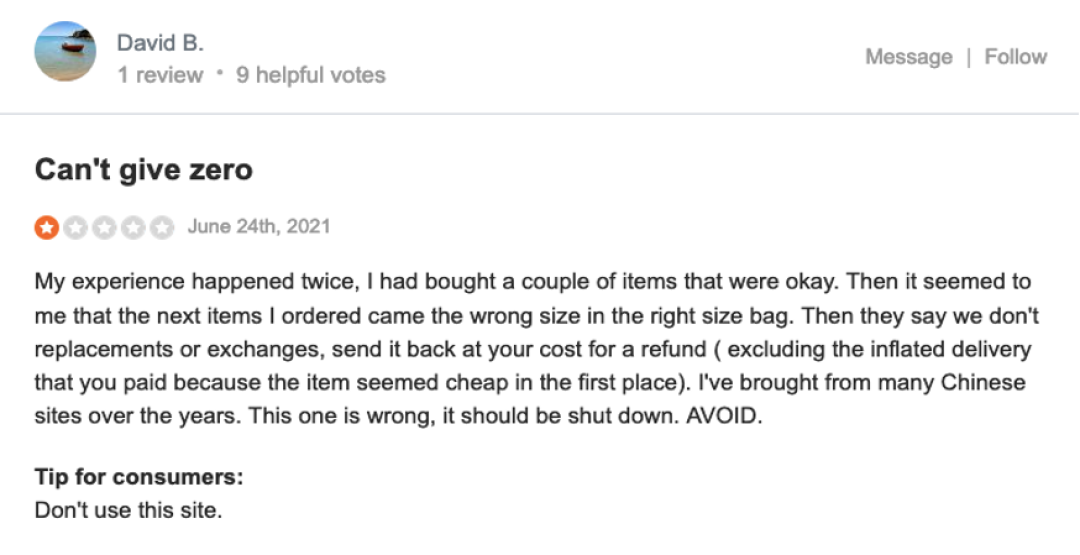Click the fourth gray rating star
The height and width of the screenshot is (555, 1080).
[x=133, y=228]
